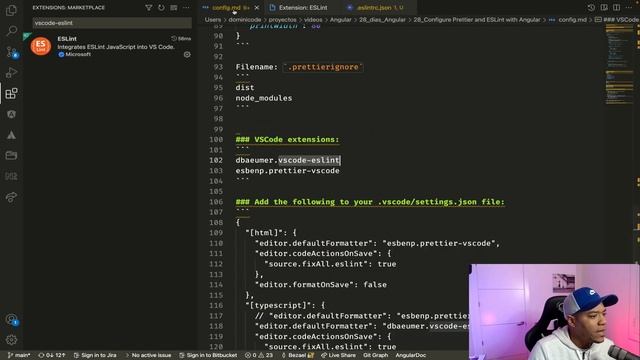
Task: Click dominicode in the breadcrumb path
Action: (244, 20)
